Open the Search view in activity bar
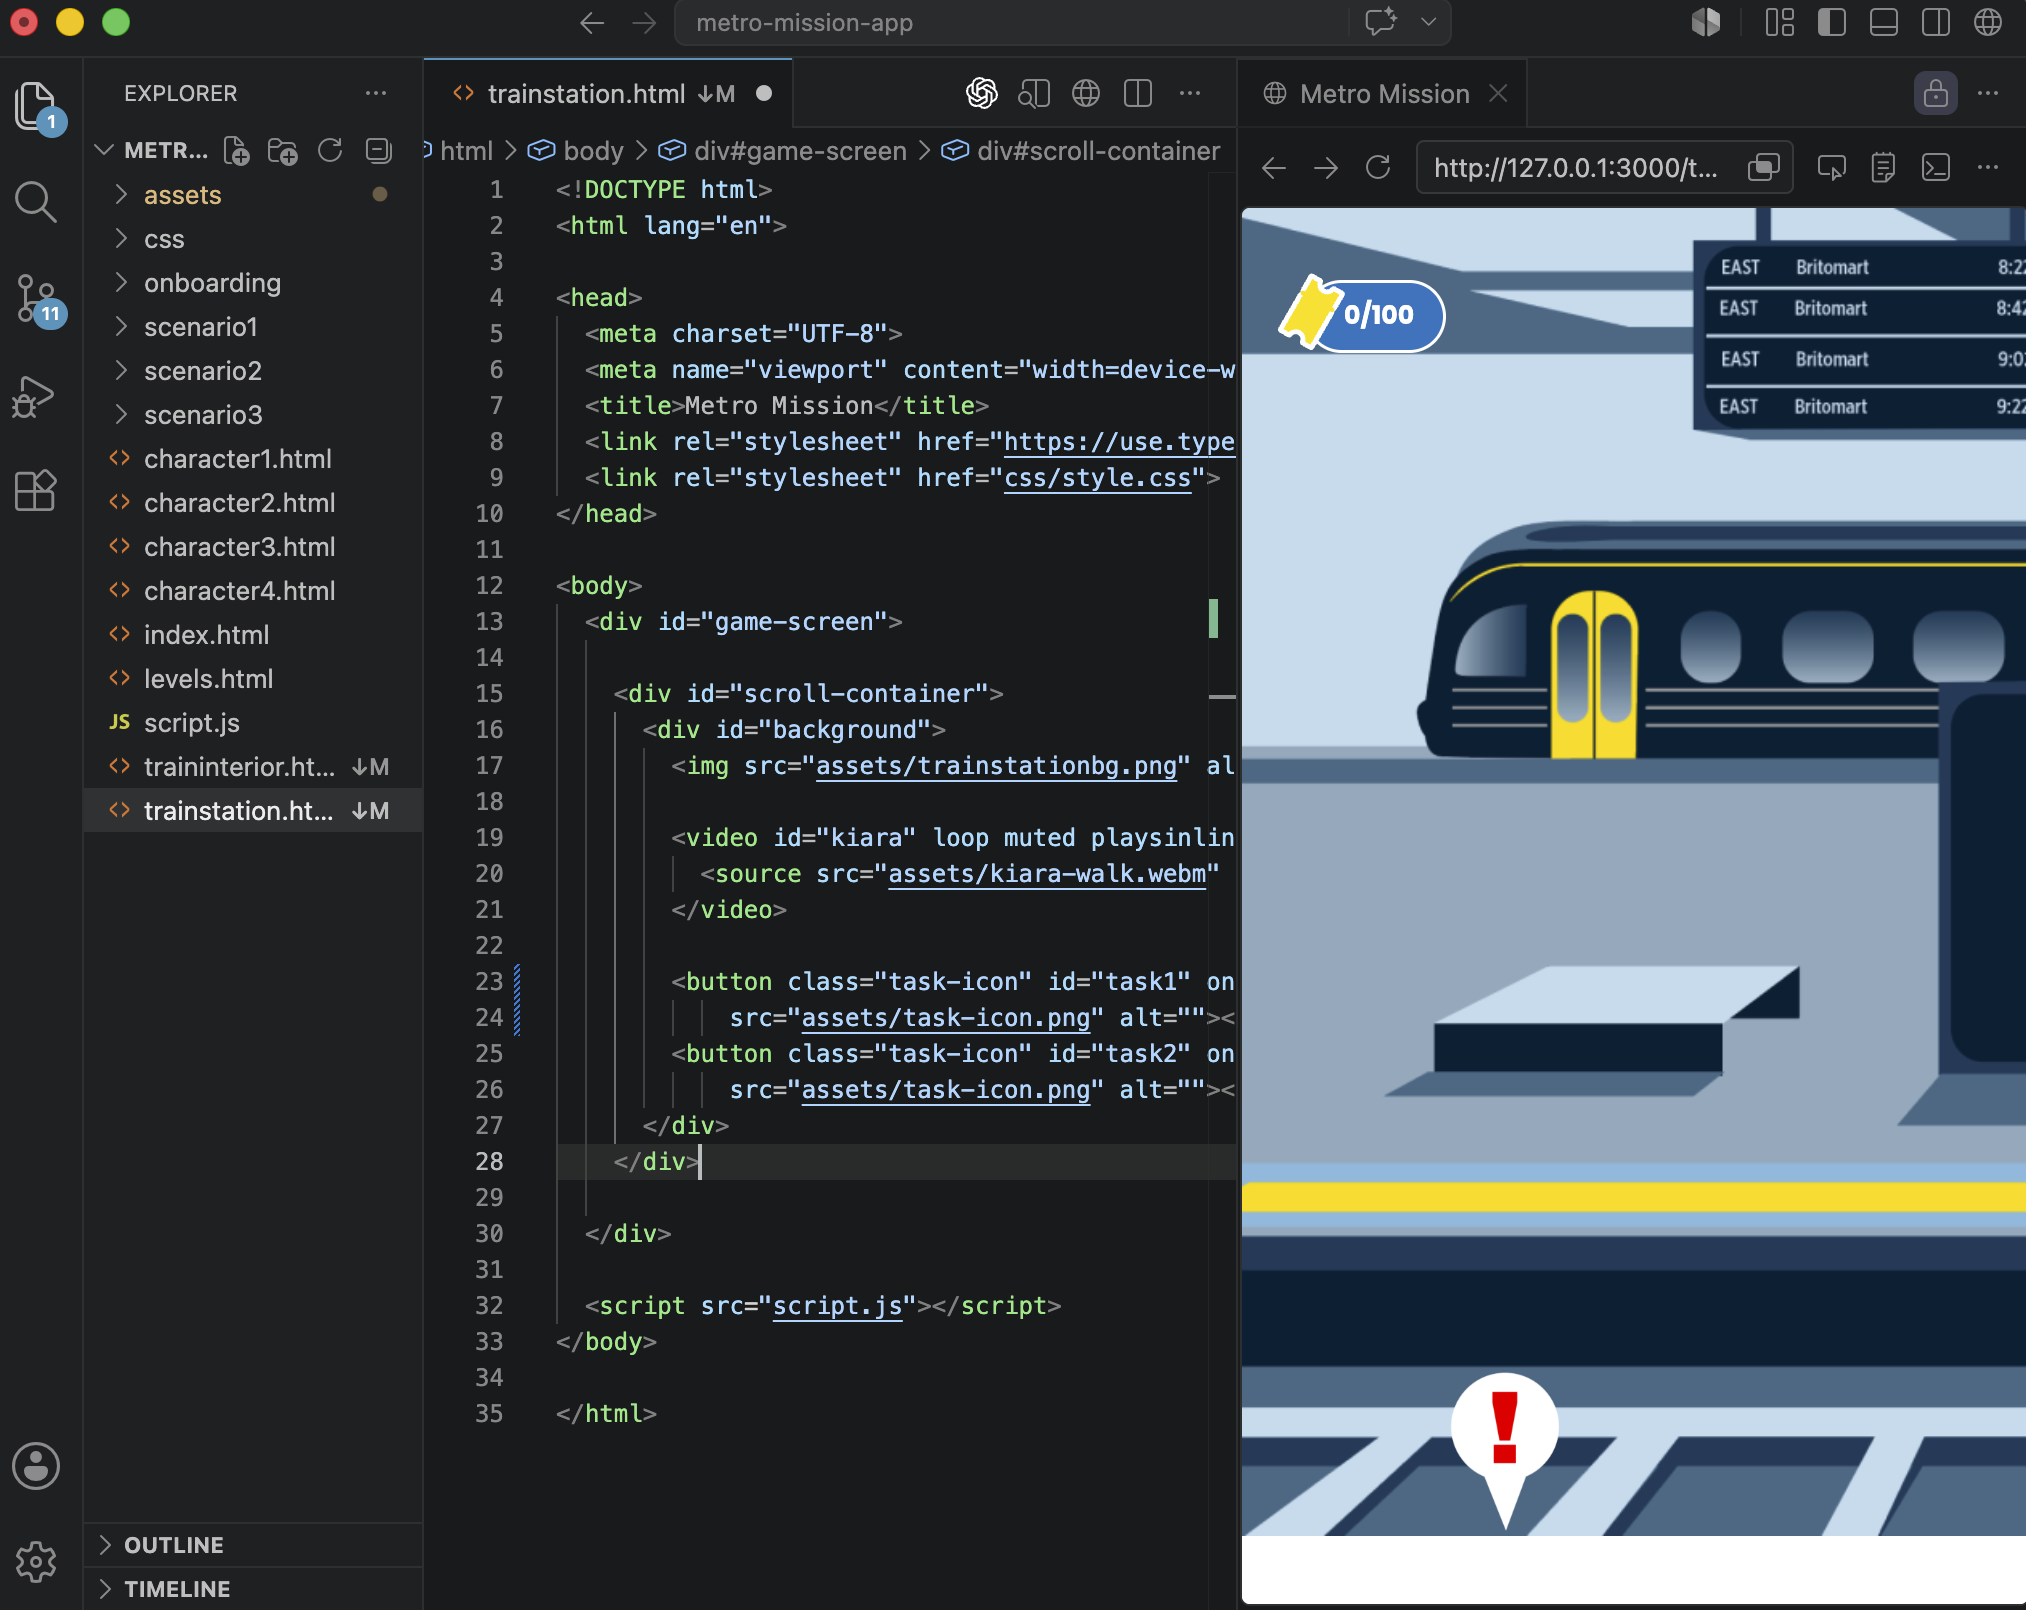 coord(36,201)
